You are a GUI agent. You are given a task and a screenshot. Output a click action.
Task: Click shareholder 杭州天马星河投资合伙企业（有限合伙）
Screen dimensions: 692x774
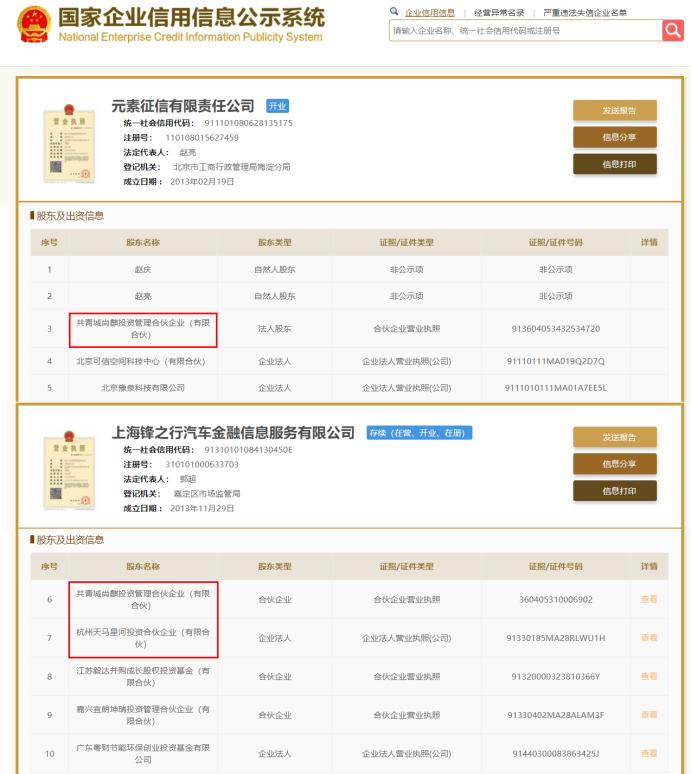coord(143,638)
